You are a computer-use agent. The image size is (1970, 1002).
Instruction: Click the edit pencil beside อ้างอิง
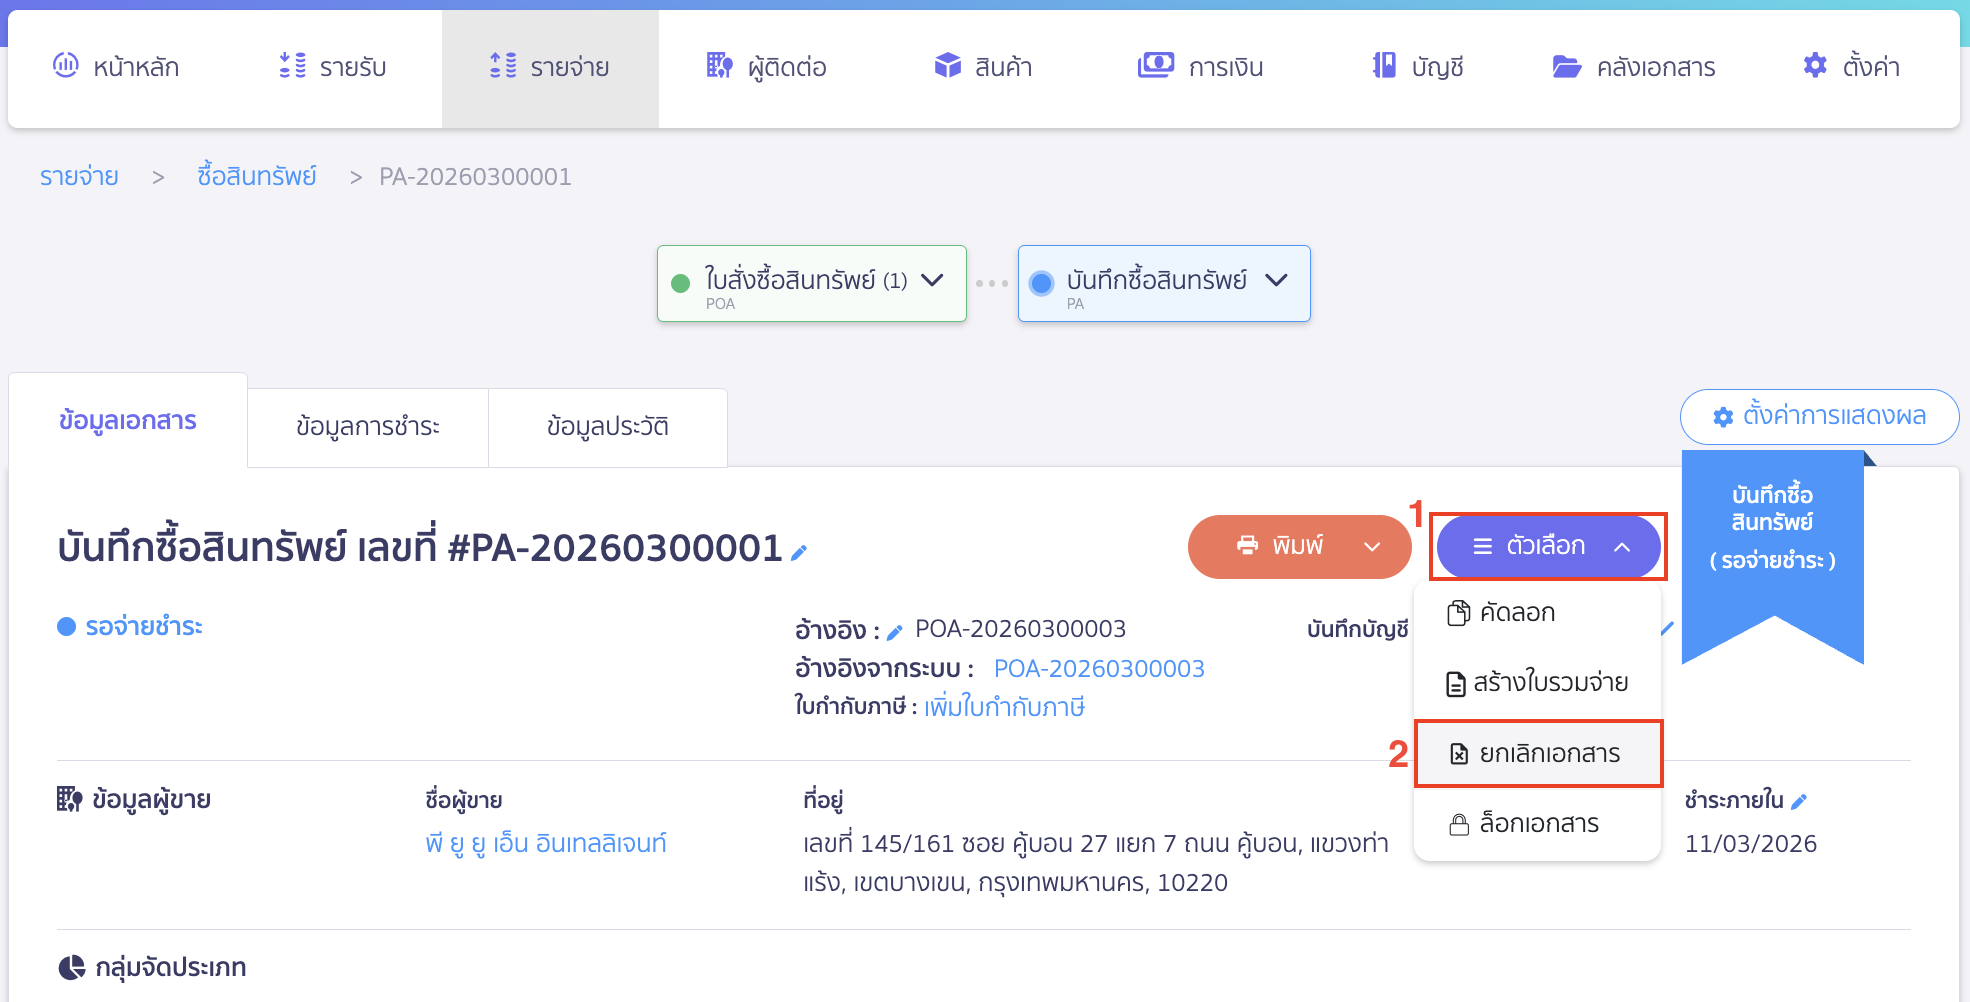tap(895, 632)
